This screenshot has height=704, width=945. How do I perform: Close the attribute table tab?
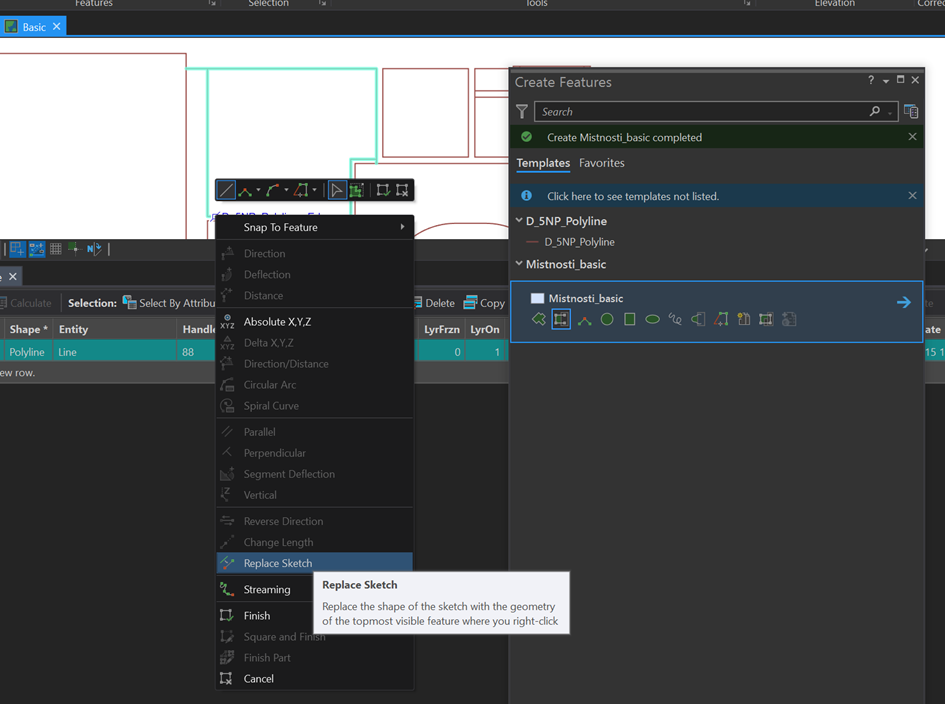coord(13,276)
